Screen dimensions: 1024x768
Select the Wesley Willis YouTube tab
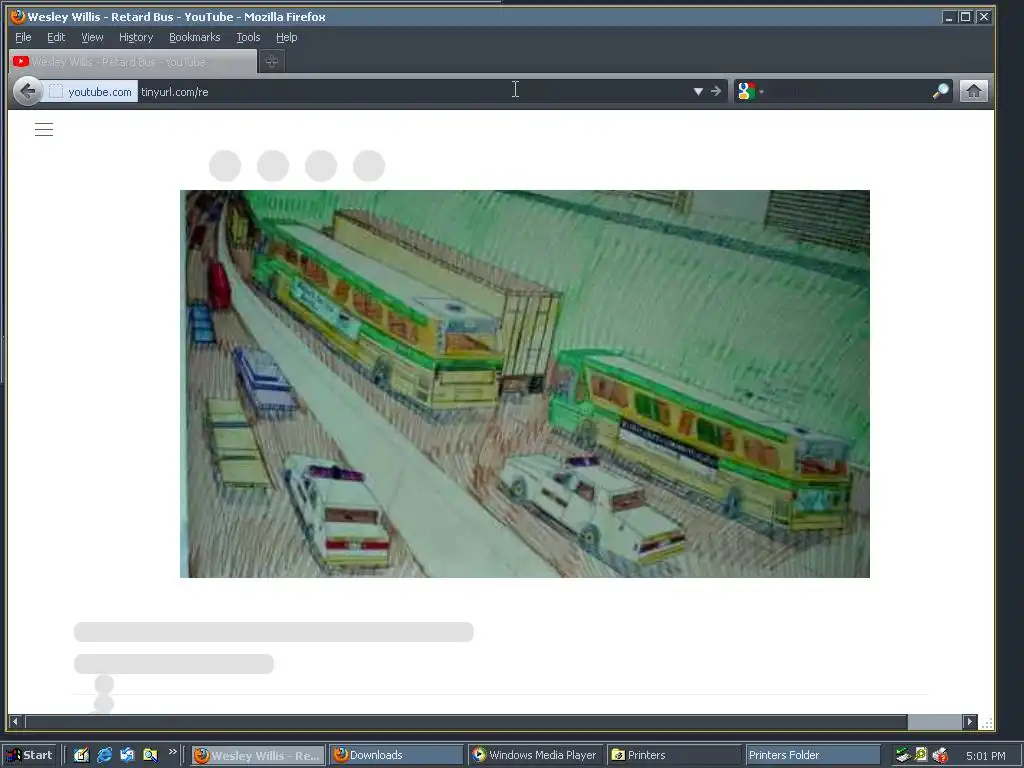(x=133, y=61)
